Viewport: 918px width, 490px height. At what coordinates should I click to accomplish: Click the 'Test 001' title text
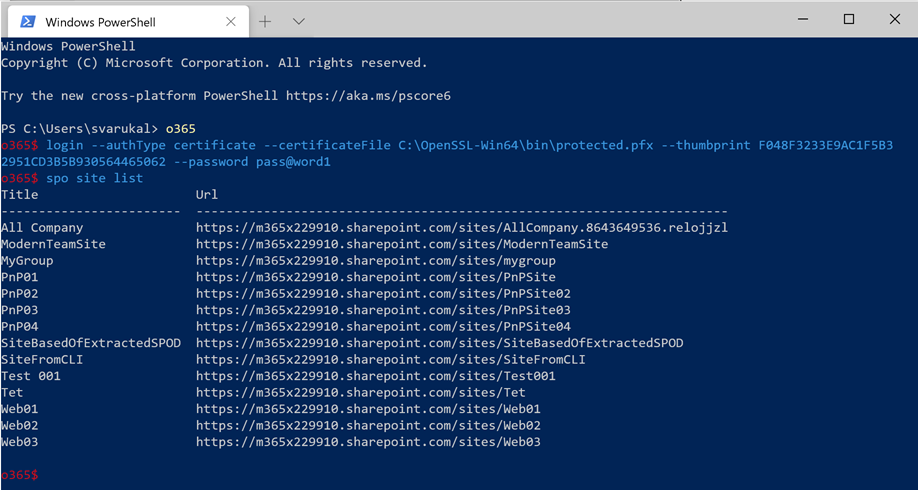(31, 376)
